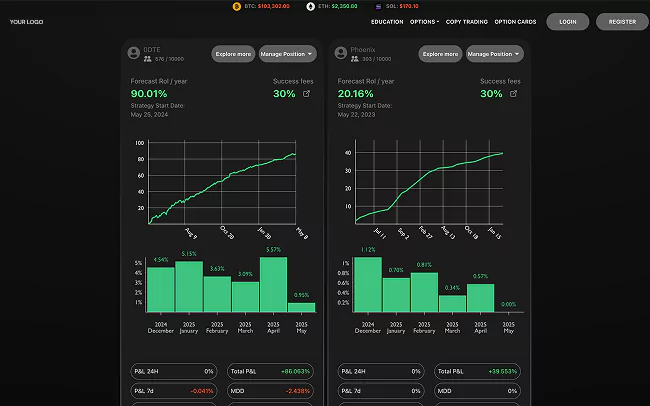650x406 pixels.
Task: Open 0DTE success fees external link icon
Action: click(x=306, y=94)
